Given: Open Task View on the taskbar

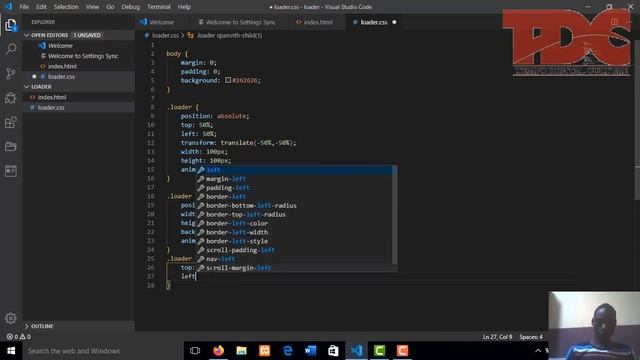Looking at the screenshot, I should tap(195, 351).
